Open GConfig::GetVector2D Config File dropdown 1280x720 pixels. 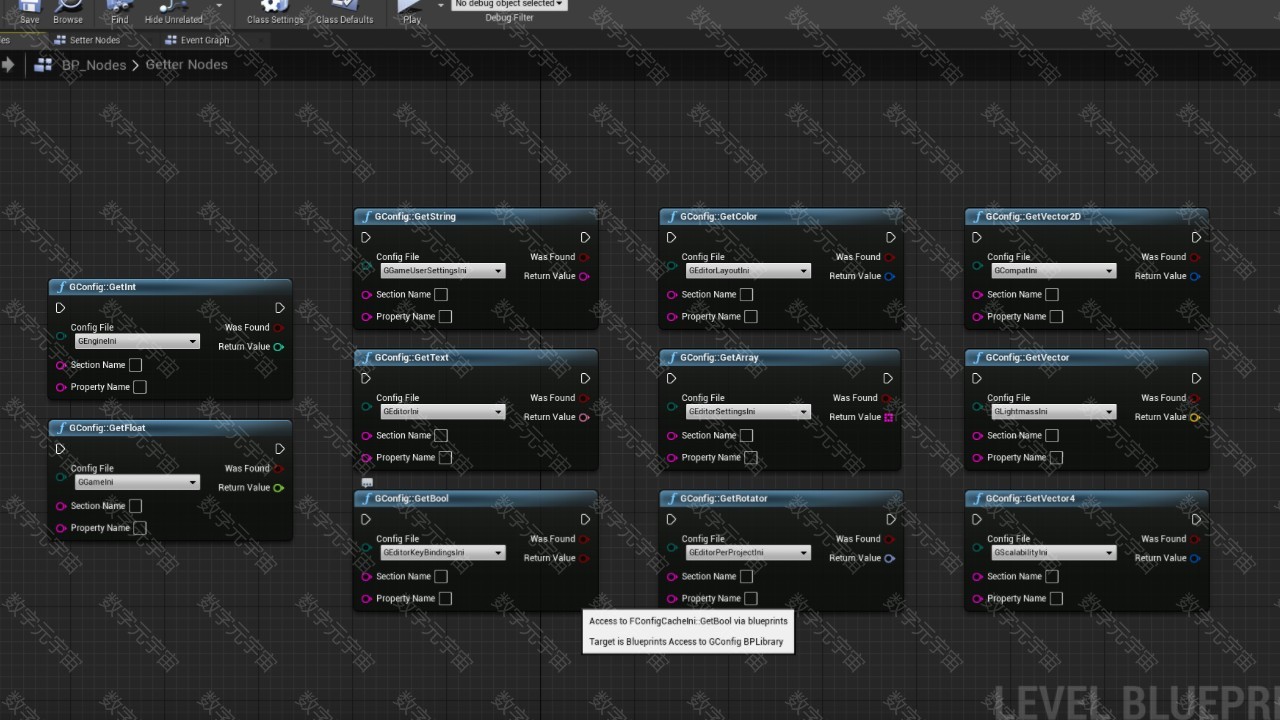tap(1053, 271)
